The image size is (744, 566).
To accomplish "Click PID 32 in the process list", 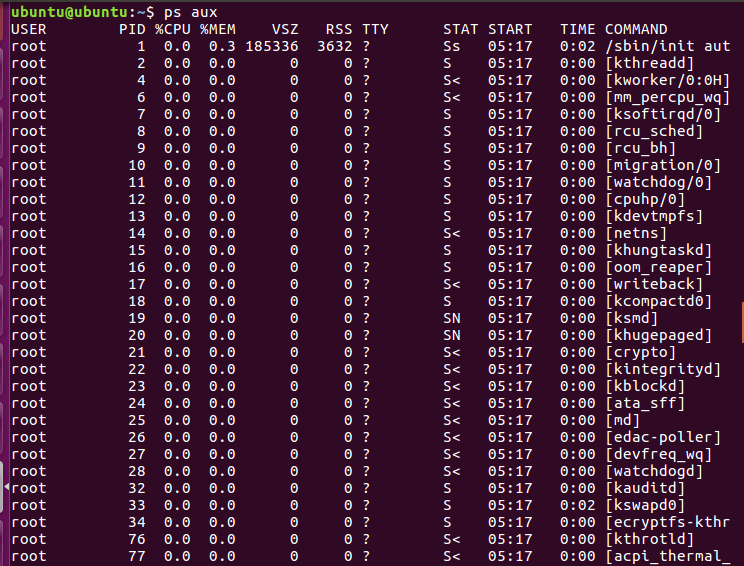I will [137, 488].
